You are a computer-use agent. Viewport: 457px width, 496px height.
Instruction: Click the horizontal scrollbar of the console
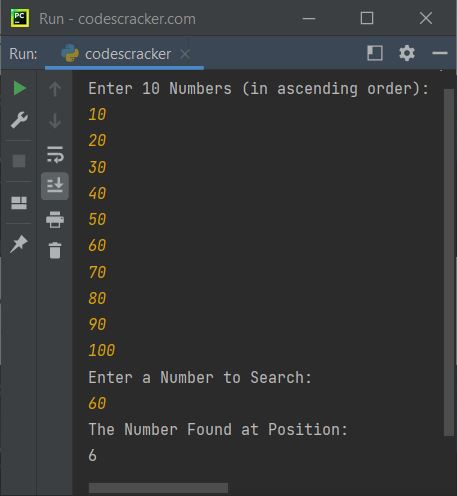pos(158,488)
